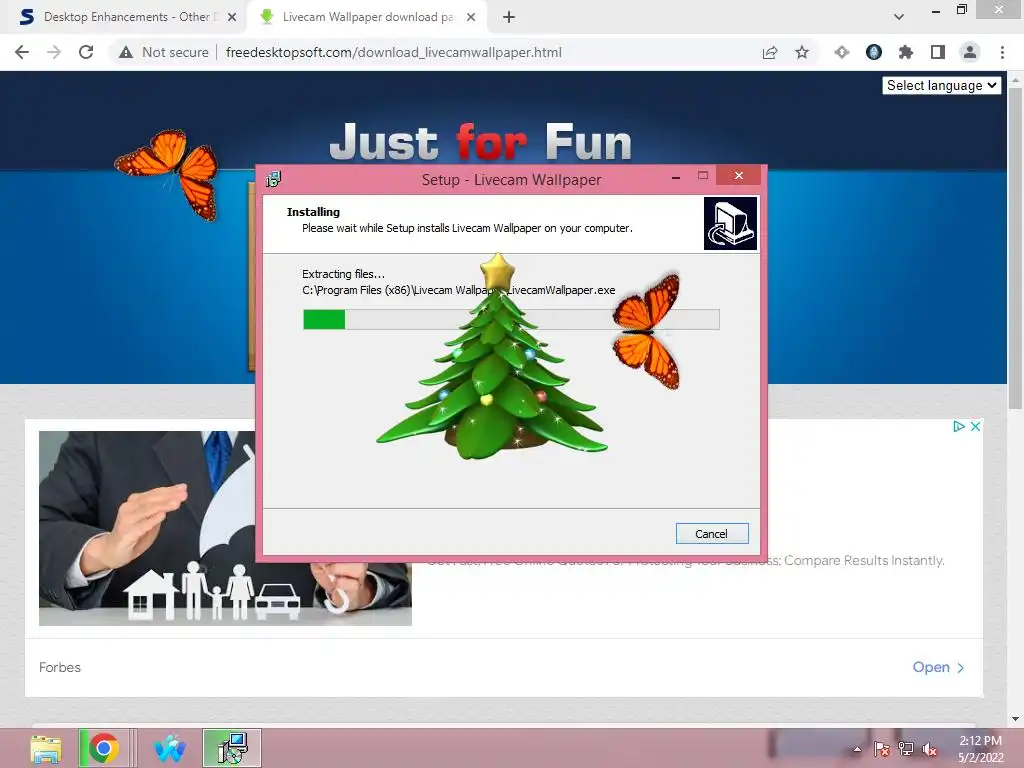Click the Just for Fun banner heading
Viewport: 1024px width, 768px height.
[x=480, y=142]
